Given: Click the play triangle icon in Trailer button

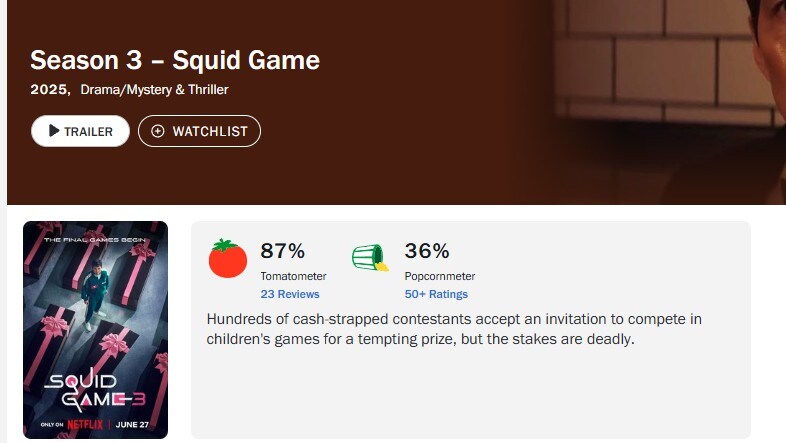Looking at the screenshot, I should [x=54, y=131].
